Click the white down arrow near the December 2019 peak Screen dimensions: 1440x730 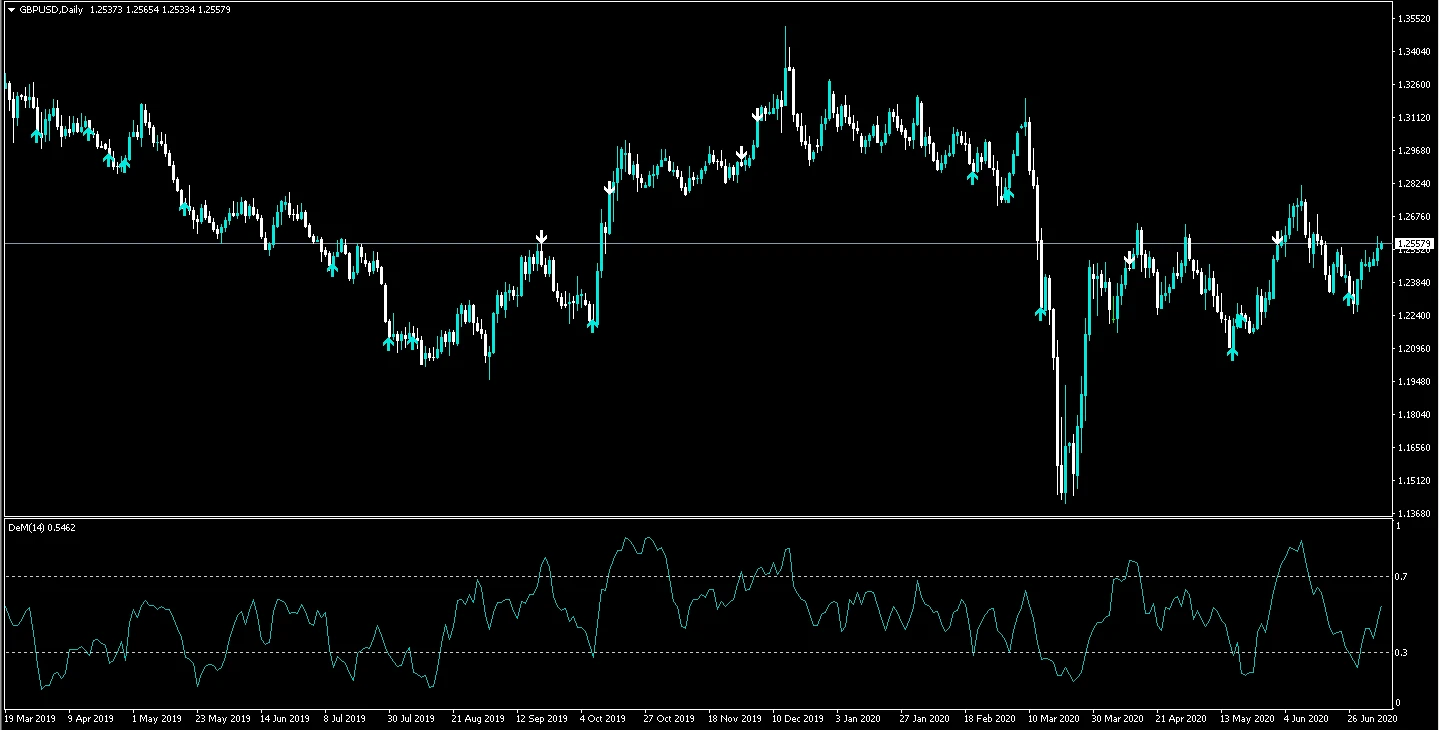pyautogui.click(x=758, y=116)
